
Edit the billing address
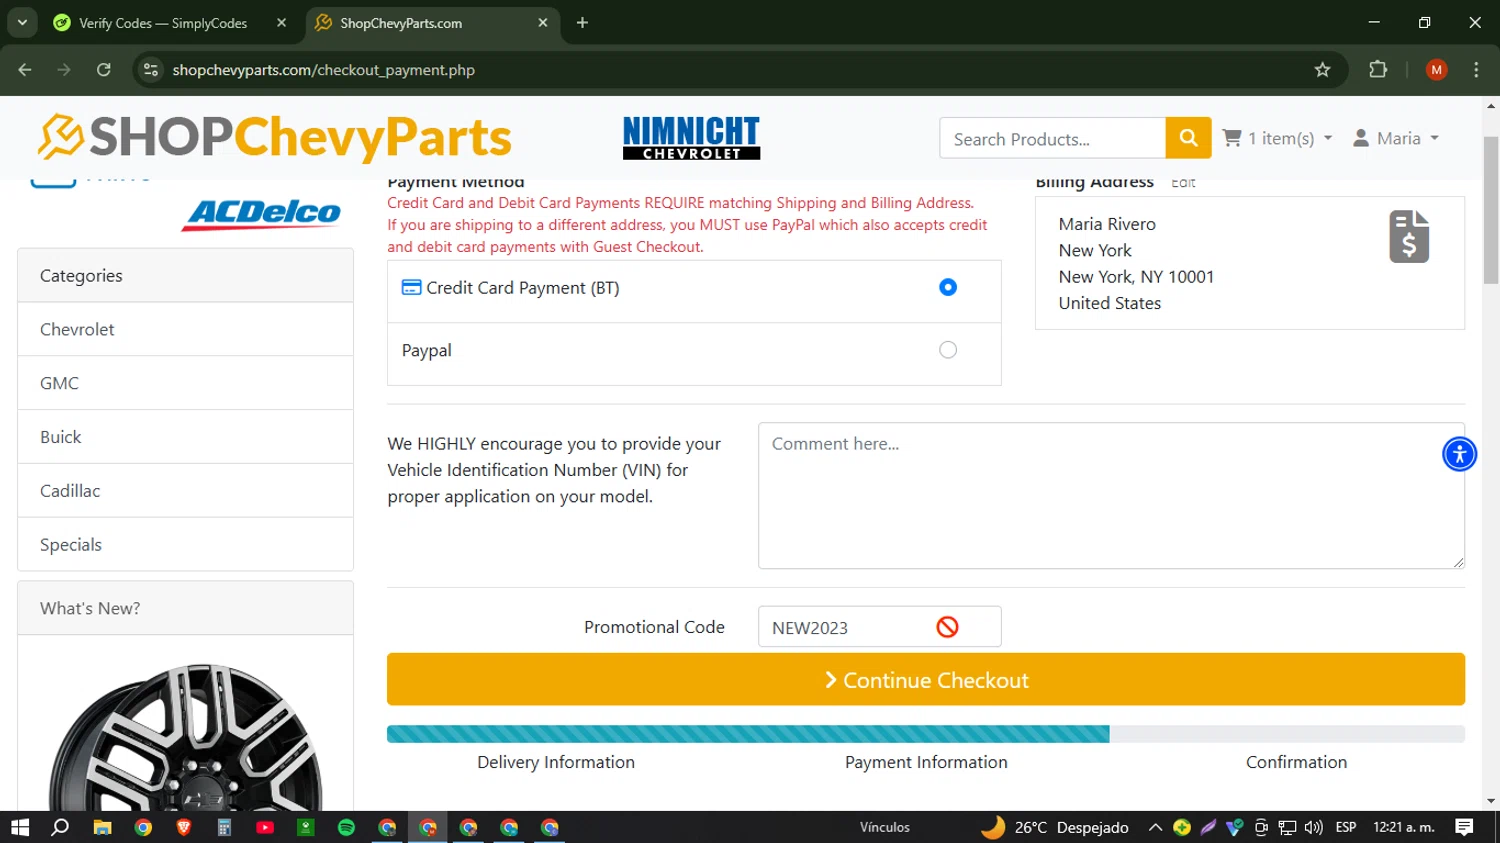pyautogui.click(x=1183, y=183)
